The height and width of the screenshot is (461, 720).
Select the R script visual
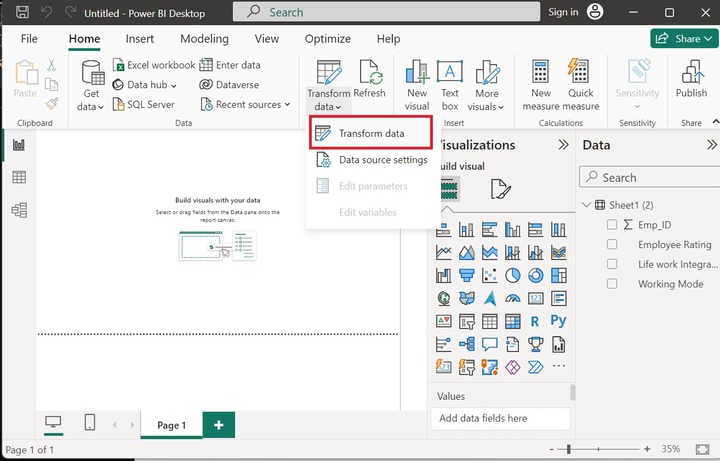point(535,321)
